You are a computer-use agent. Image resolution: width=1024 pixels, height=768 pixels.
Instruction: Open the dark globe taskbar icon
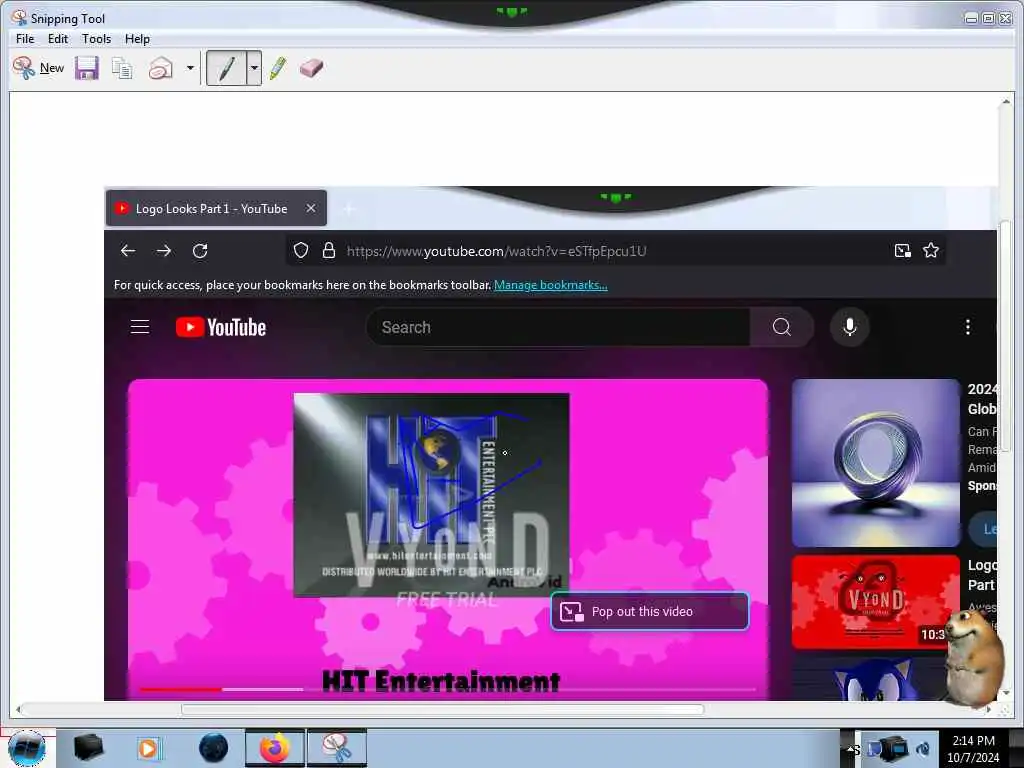tap(213, 748)
